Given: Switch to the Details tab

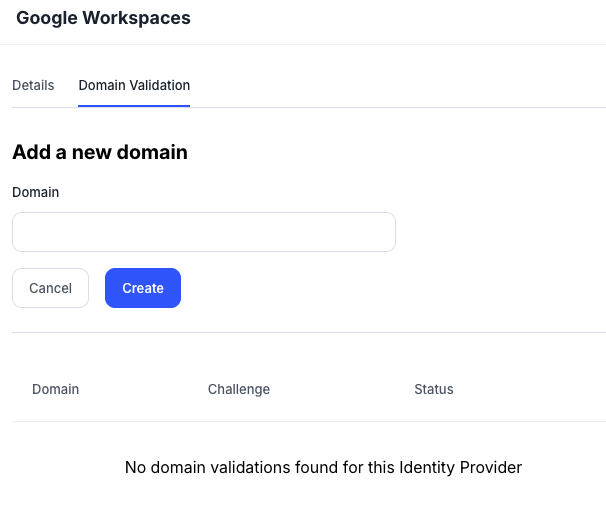Looking at the screenshot, I should coord(33,85).
